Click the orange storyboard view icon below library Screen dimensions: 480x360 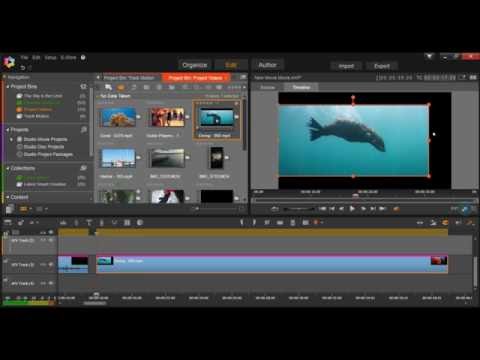pos(23,209)
